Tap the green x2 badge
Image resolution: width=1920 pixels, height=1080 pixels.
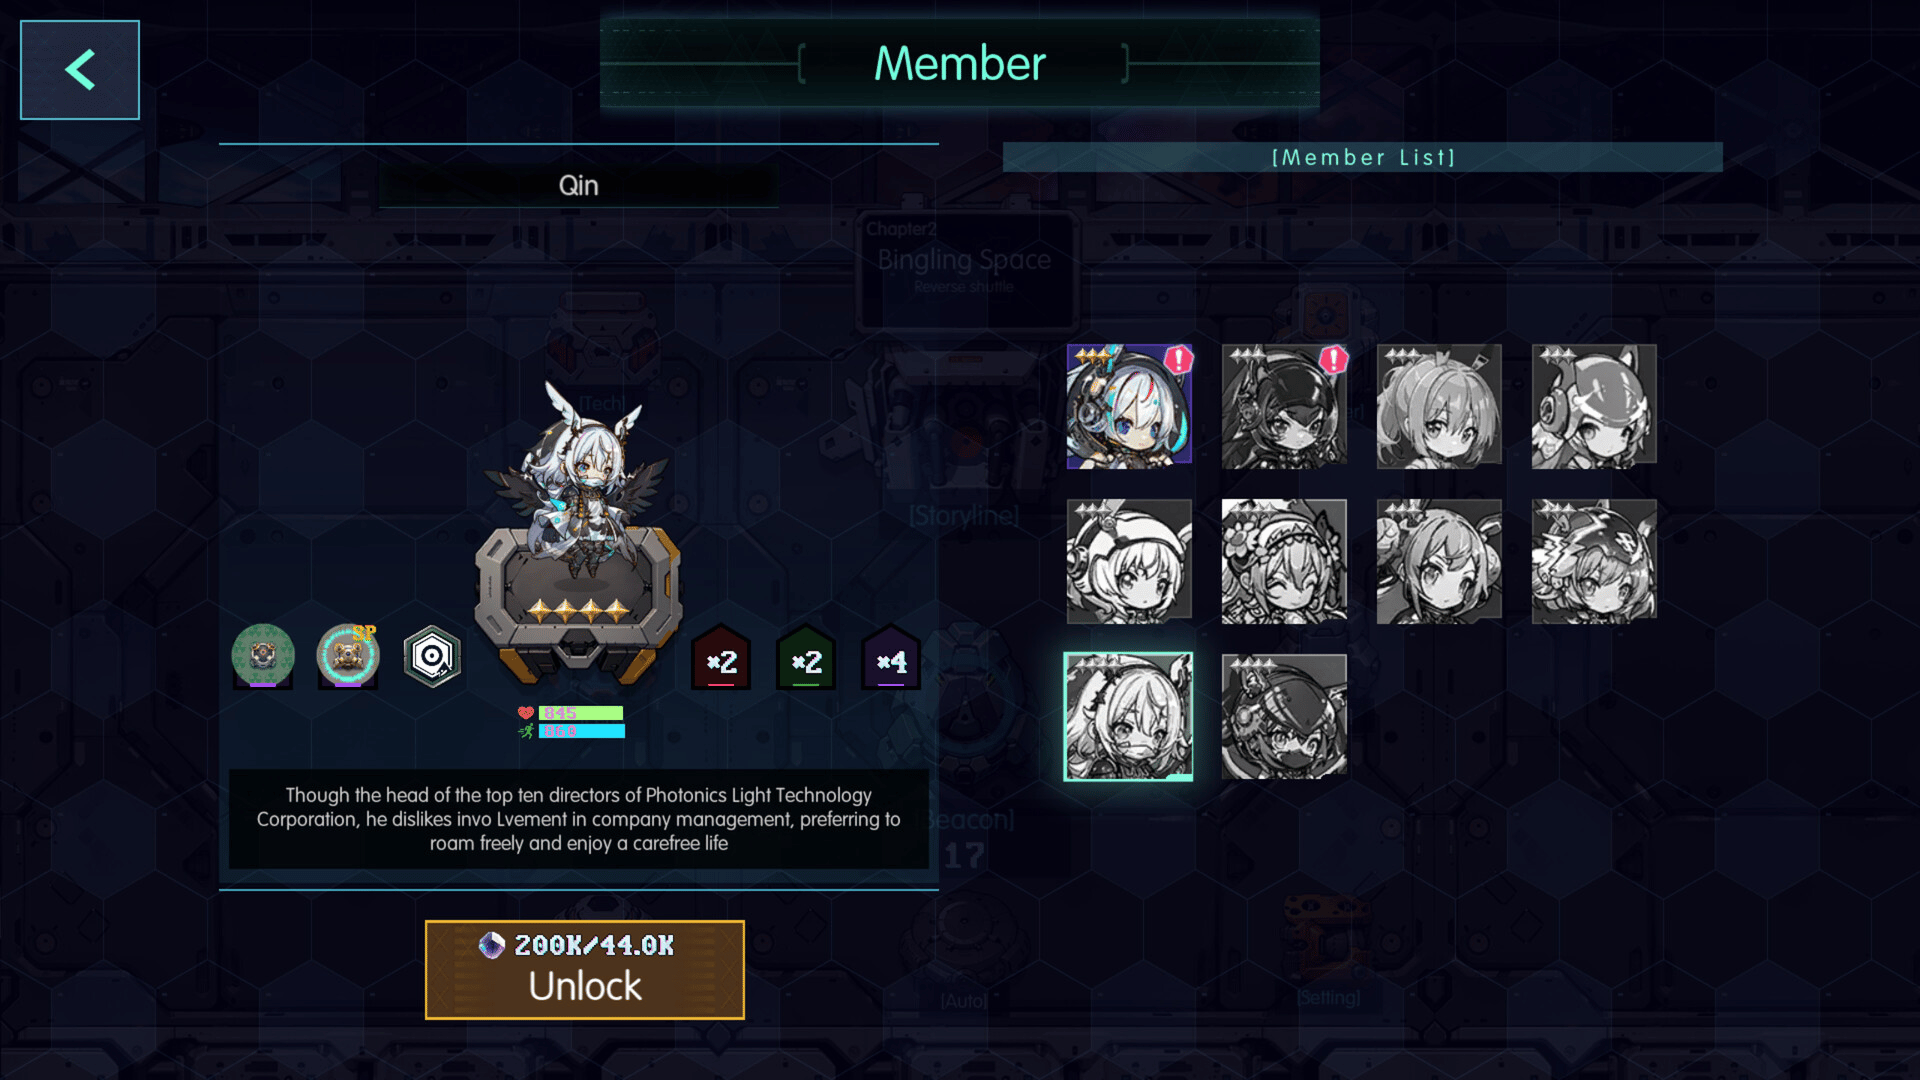[x=806, y=658]
